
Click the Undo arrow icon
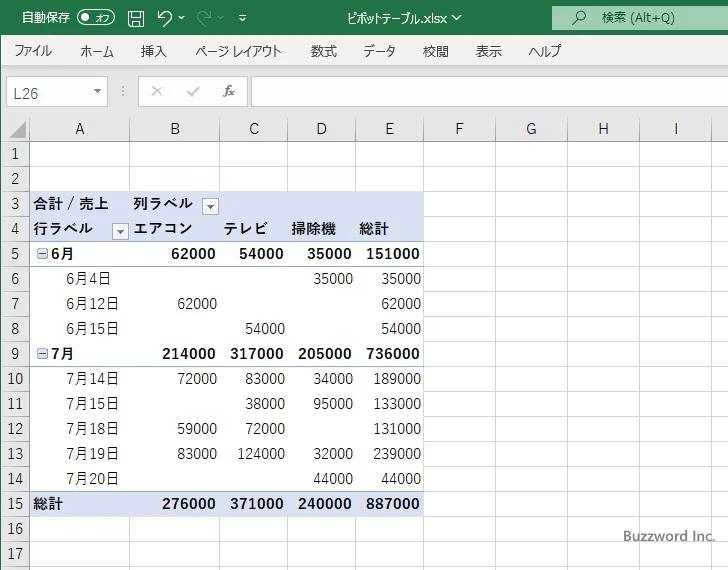(x=164, y=18)
